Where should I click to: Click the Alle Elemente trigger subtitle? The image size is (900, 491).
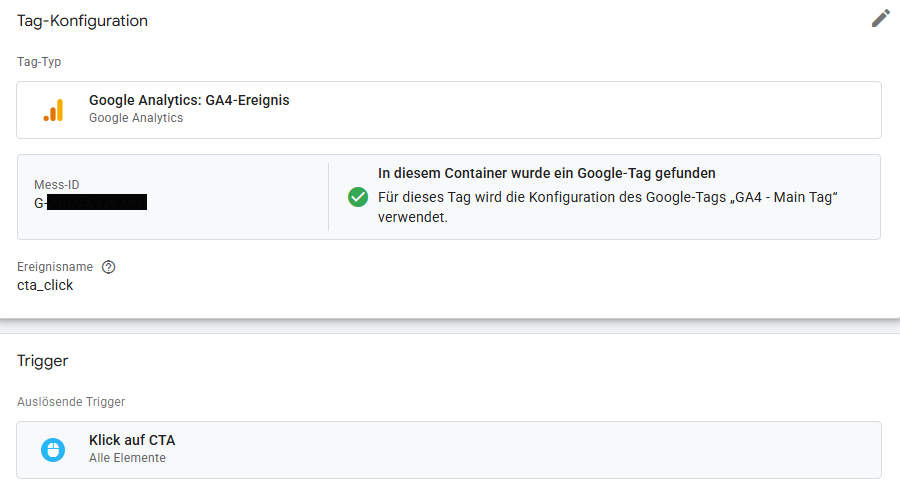point(127,458)
